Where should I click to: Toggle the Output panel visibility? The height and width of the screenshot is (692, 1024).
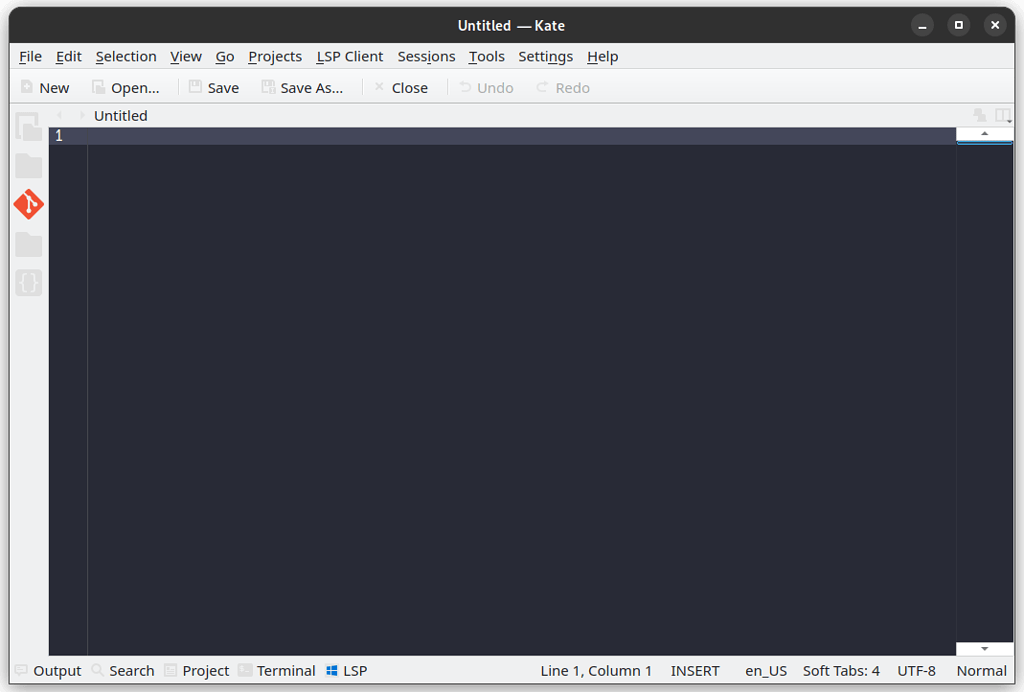click(48, 670)
